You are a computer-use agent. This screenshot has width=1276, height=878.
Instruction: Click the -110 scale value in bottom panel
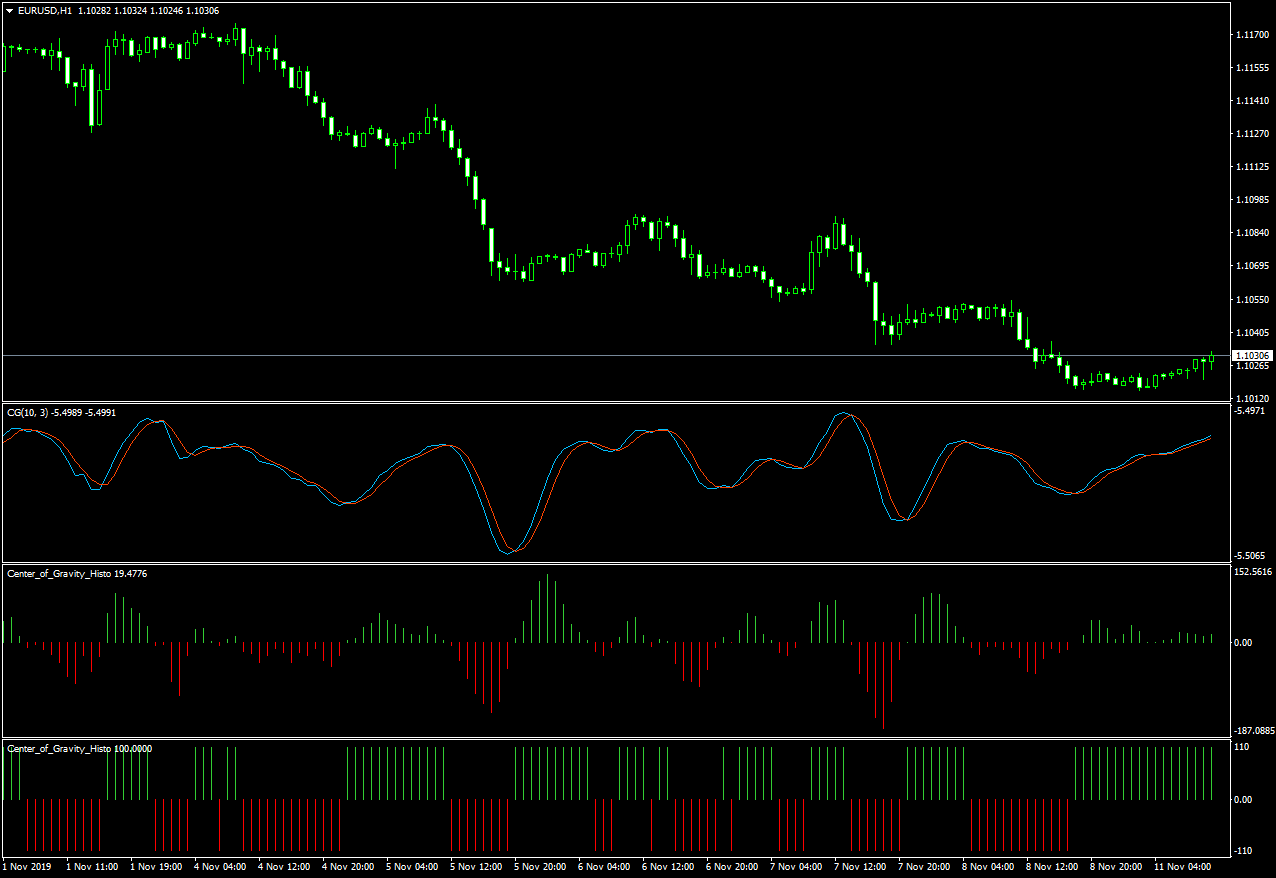[1245, 850]
